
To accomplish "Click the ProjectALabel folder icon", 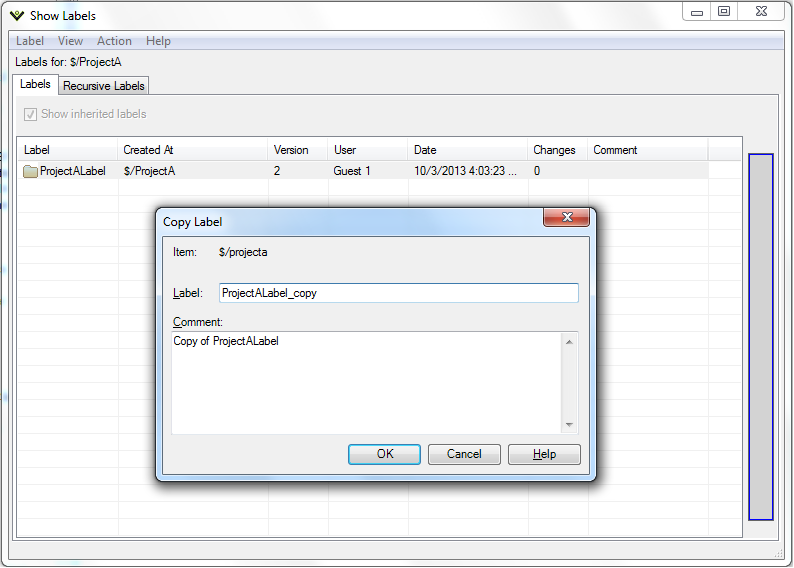I will [x=30, y=171].
